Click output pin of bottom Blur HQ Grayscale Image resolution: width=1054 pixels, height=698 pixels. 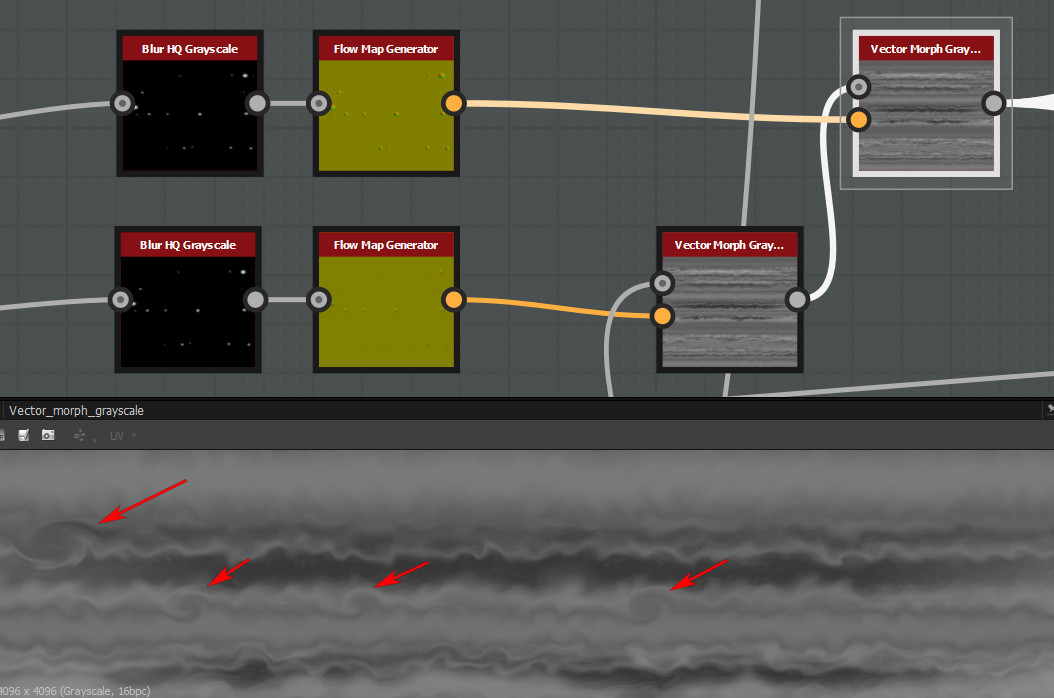tap(255, 299)
